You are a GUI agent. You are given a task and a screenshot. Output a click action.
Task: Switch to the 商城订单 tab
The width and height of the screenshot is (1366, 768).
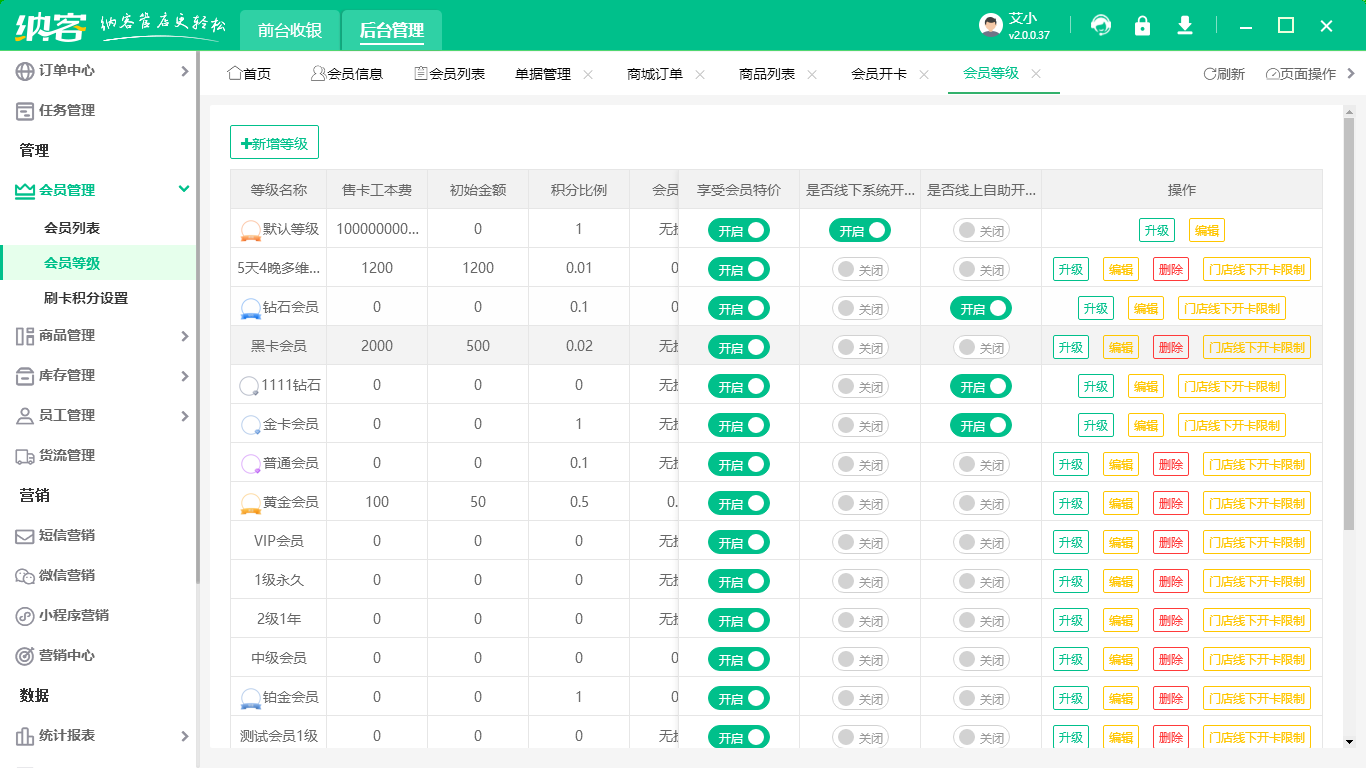coord(653,73)
